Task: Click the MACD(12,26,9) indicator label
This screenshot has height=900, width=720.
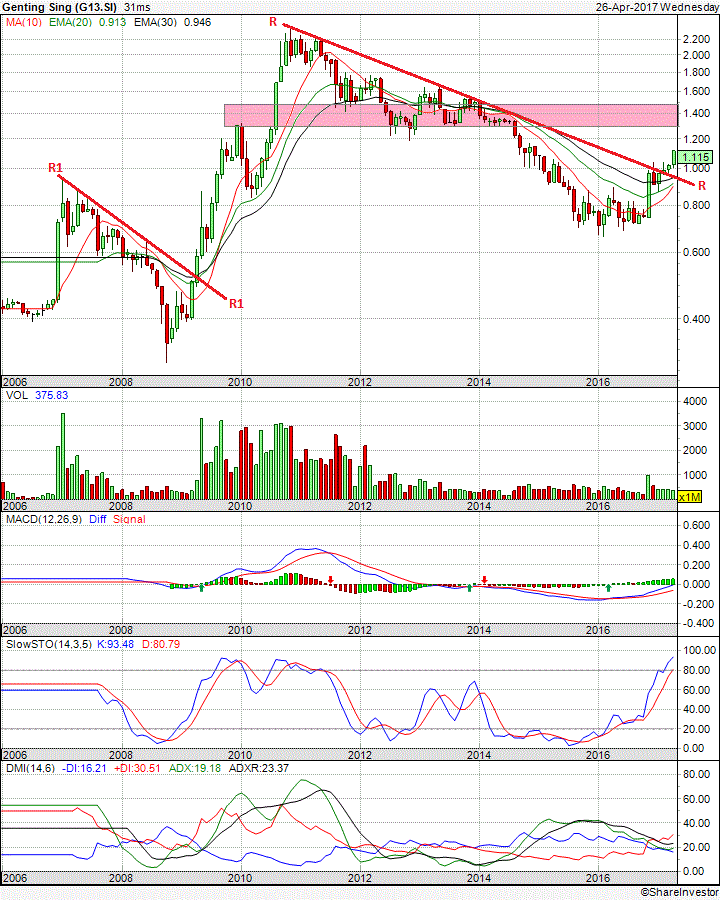Action: tap(44, 519)
